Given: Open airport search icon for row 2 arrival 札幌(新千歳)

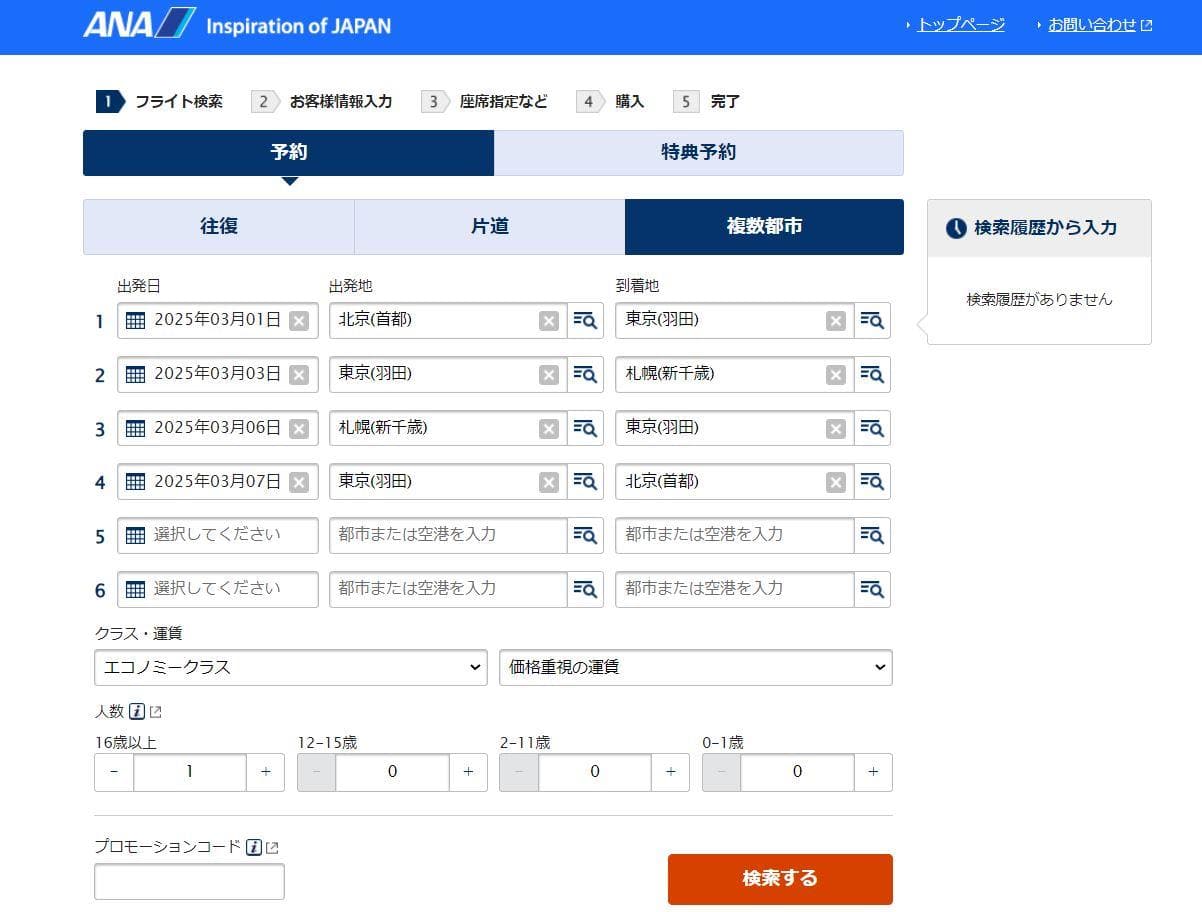Looking at the screenshot, I should pyautogui.click(x=872, y=374).
